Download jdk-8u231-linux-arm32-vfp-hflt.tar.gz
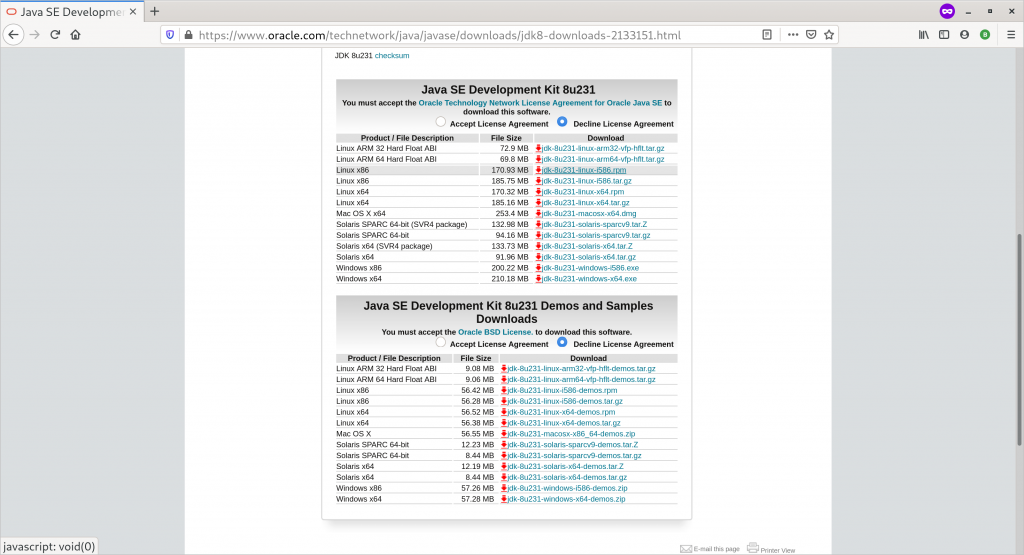Screen dimensions: 1024x555 (603, 148)
